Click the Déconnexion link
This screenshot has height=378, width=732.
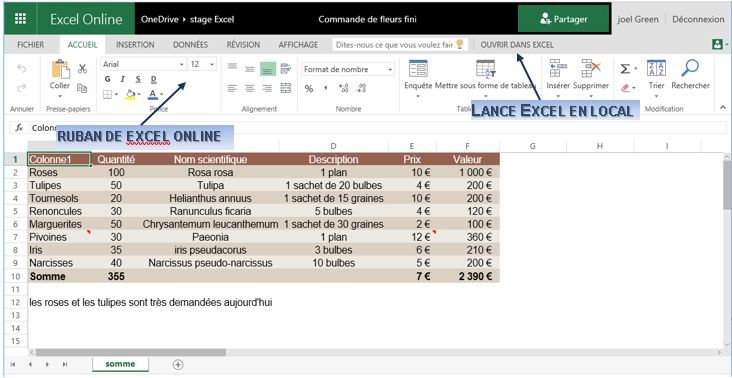(x=698, y=19)
